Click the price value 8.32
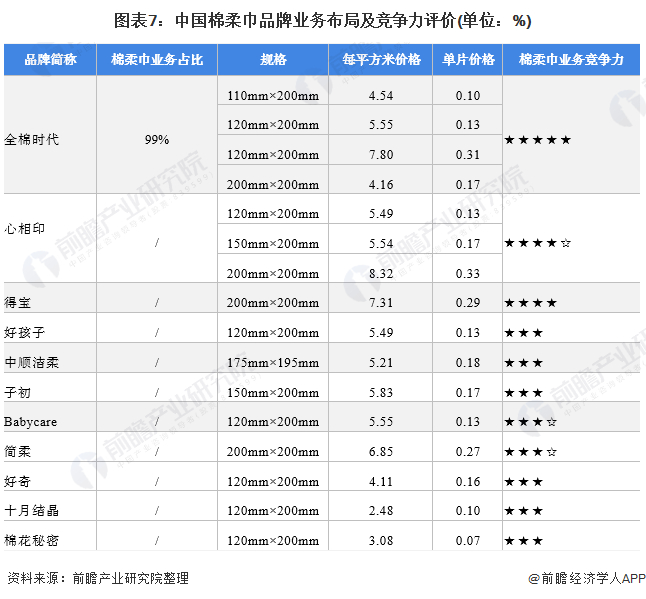The width and height of the screenshot is (646, 599). [381, 274]
